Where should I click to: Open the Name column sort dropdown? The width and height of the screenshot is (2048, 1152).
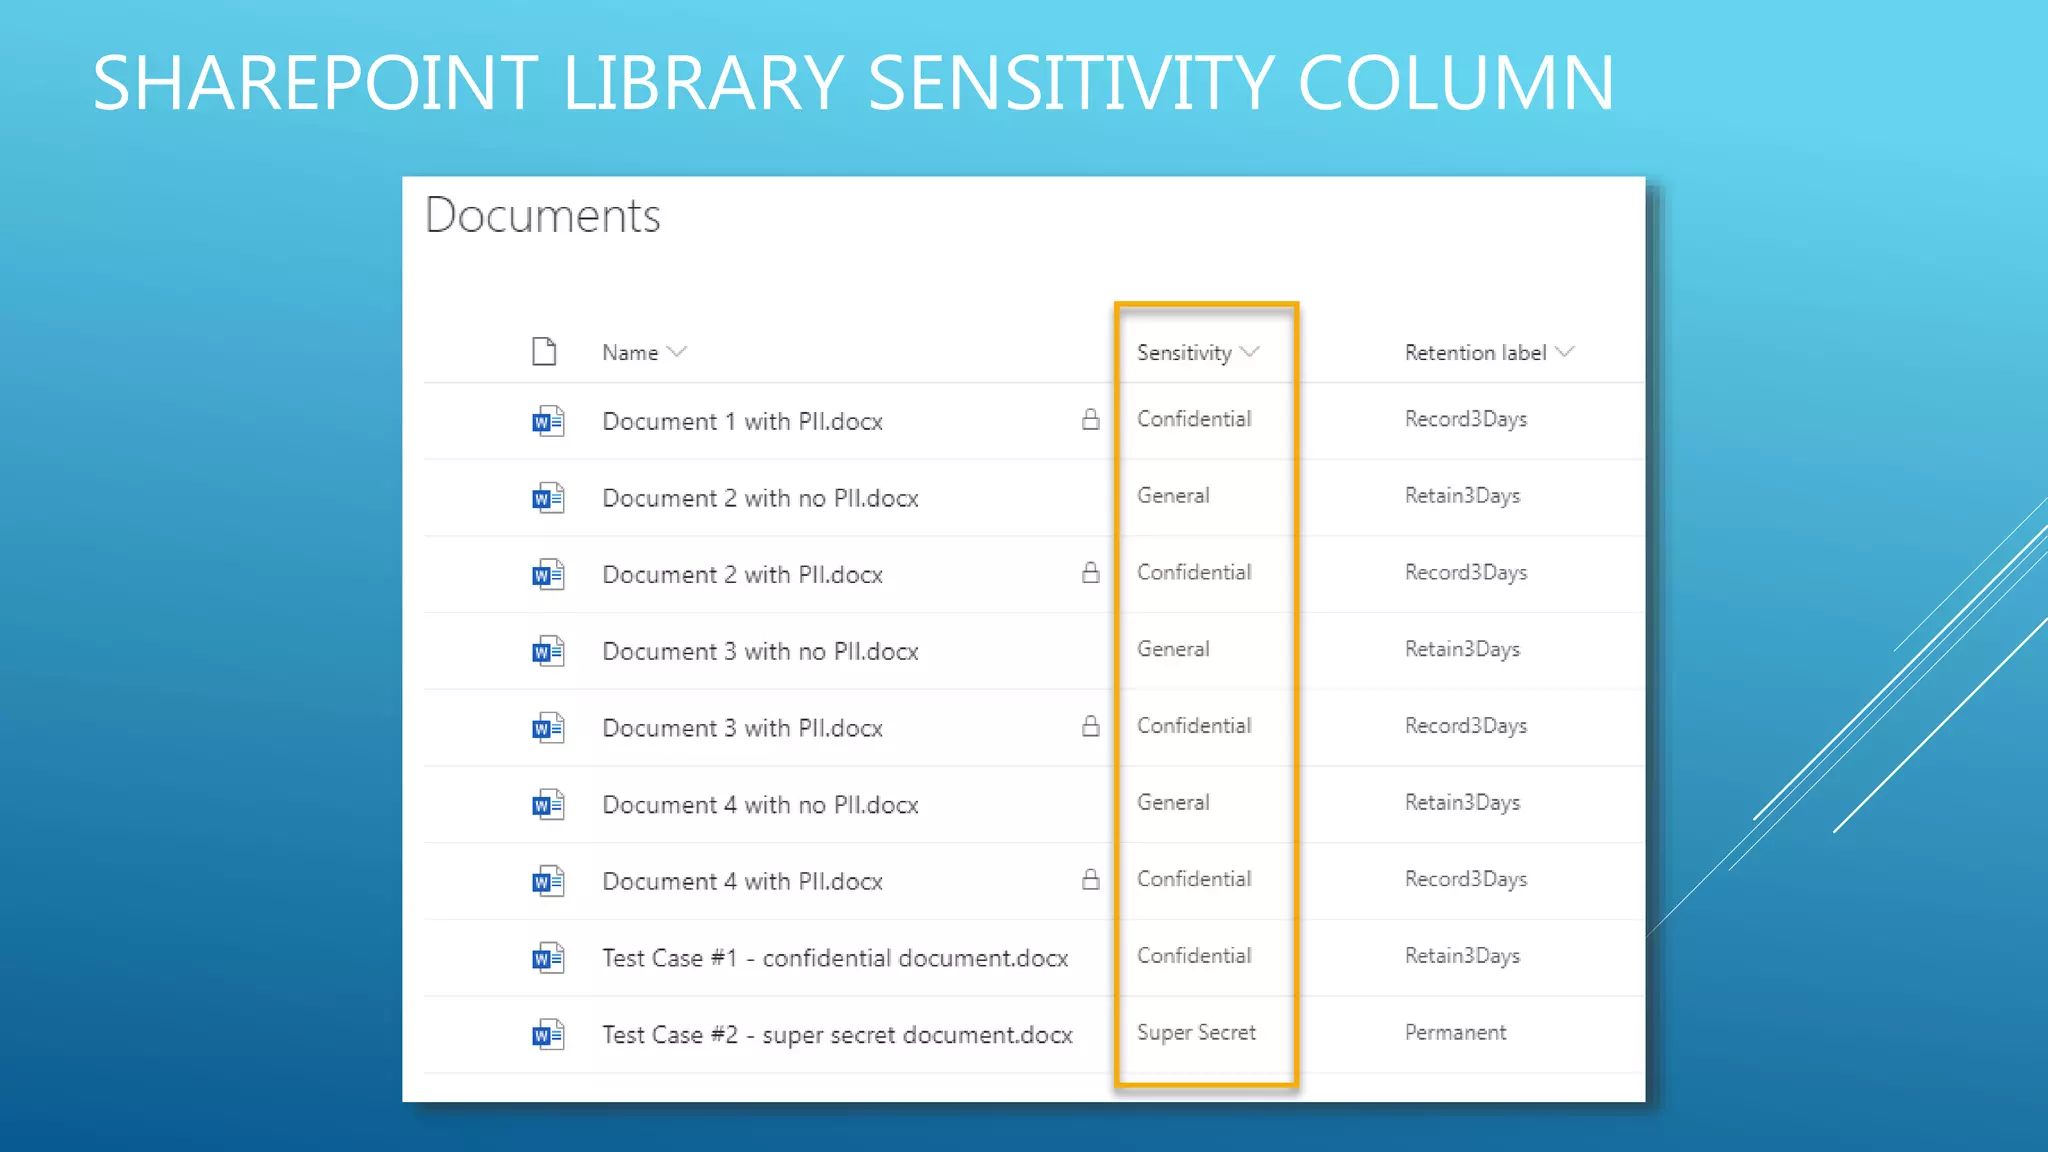(x=677, y=352)
